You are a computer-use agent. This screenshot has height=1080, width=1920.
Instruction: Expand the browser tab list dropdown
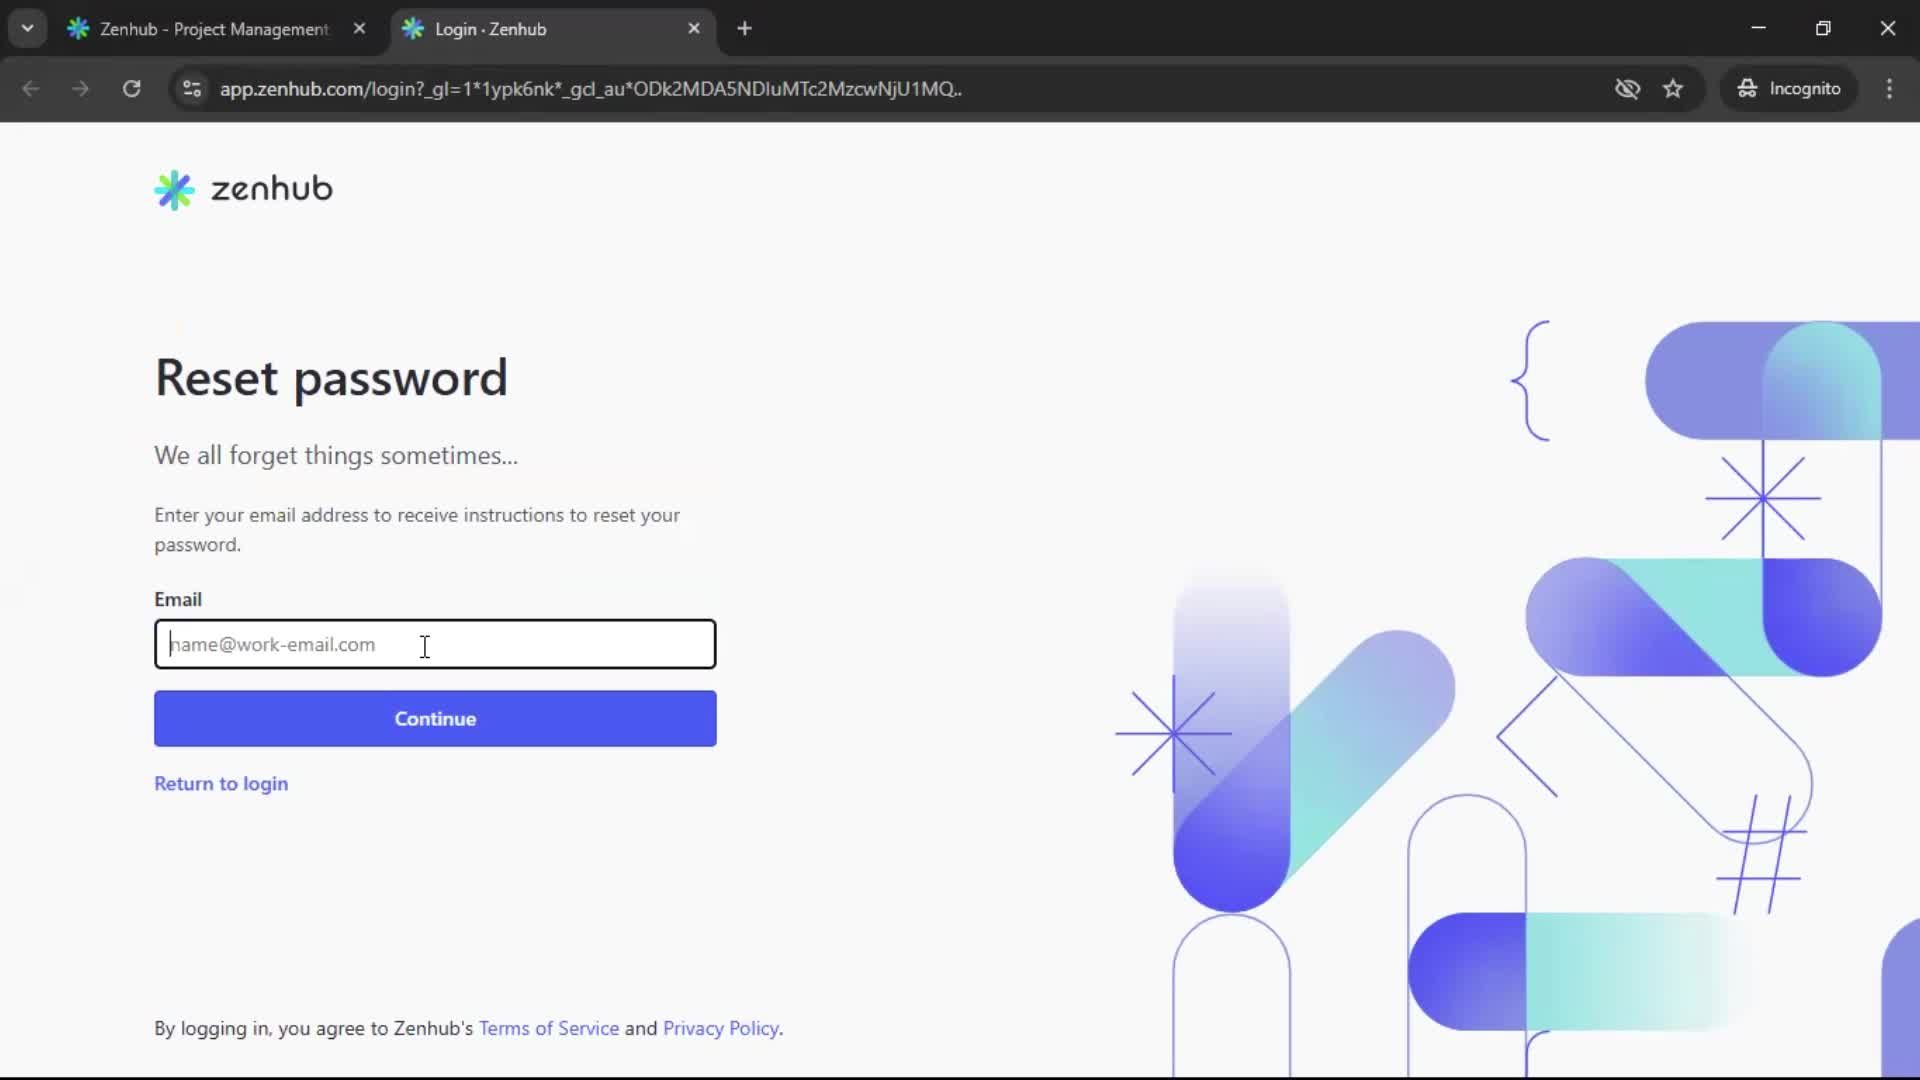pos(27,27)
